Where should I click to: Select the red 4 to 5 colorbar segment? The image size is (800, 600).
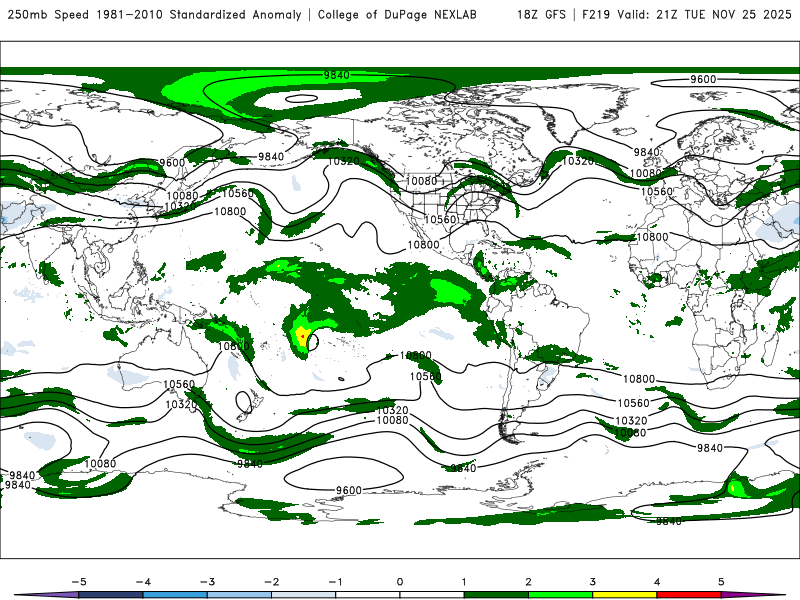(x=689, y=595)
